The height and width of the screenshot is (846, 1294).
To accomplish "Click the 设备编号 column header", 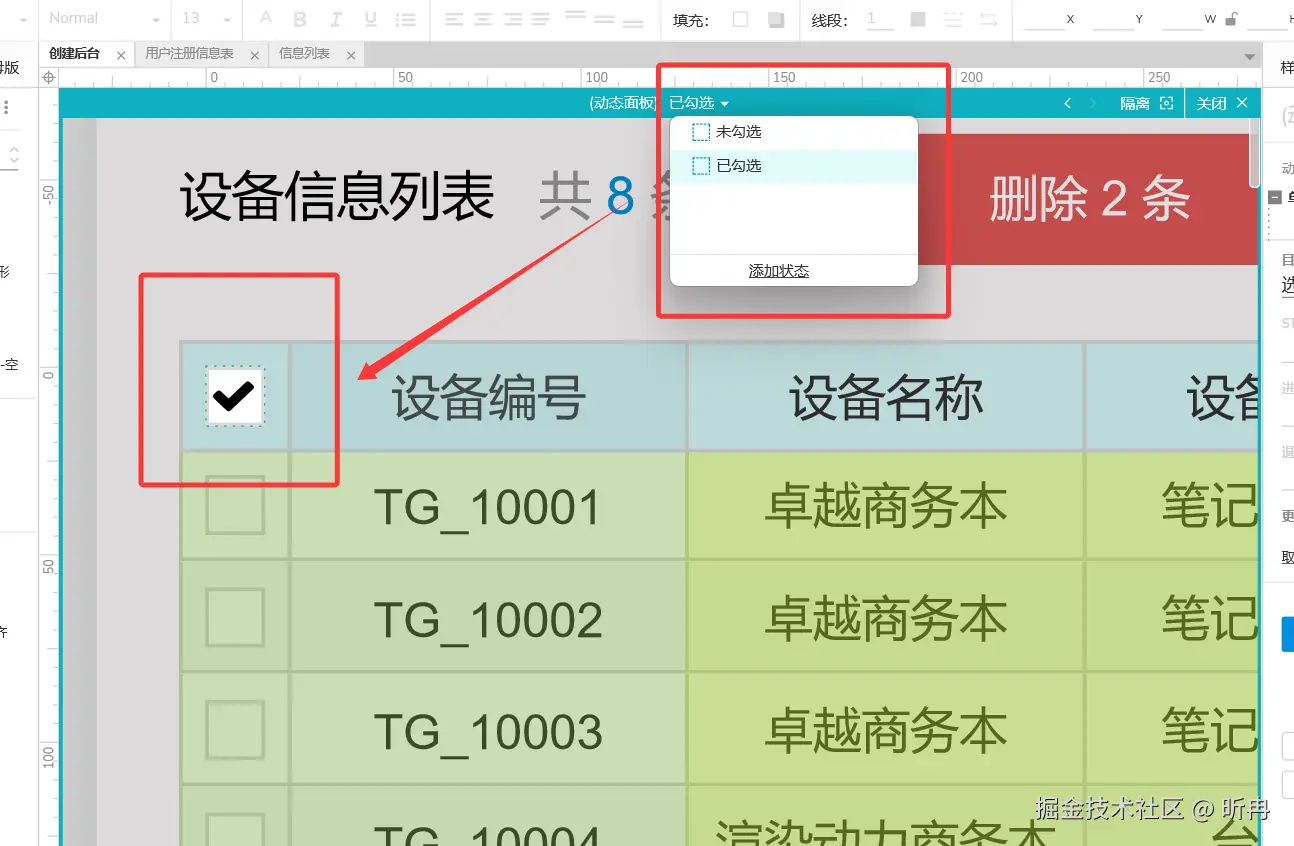I will [488, 397].
